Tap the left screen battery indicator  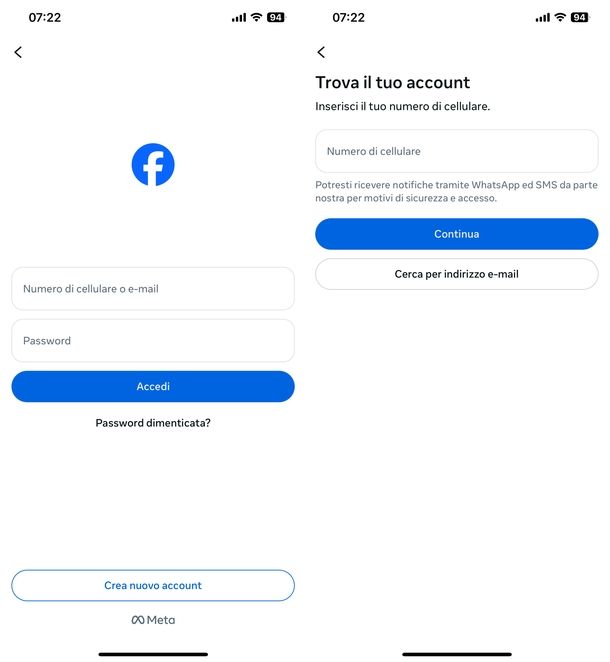[x=275, y=18]
